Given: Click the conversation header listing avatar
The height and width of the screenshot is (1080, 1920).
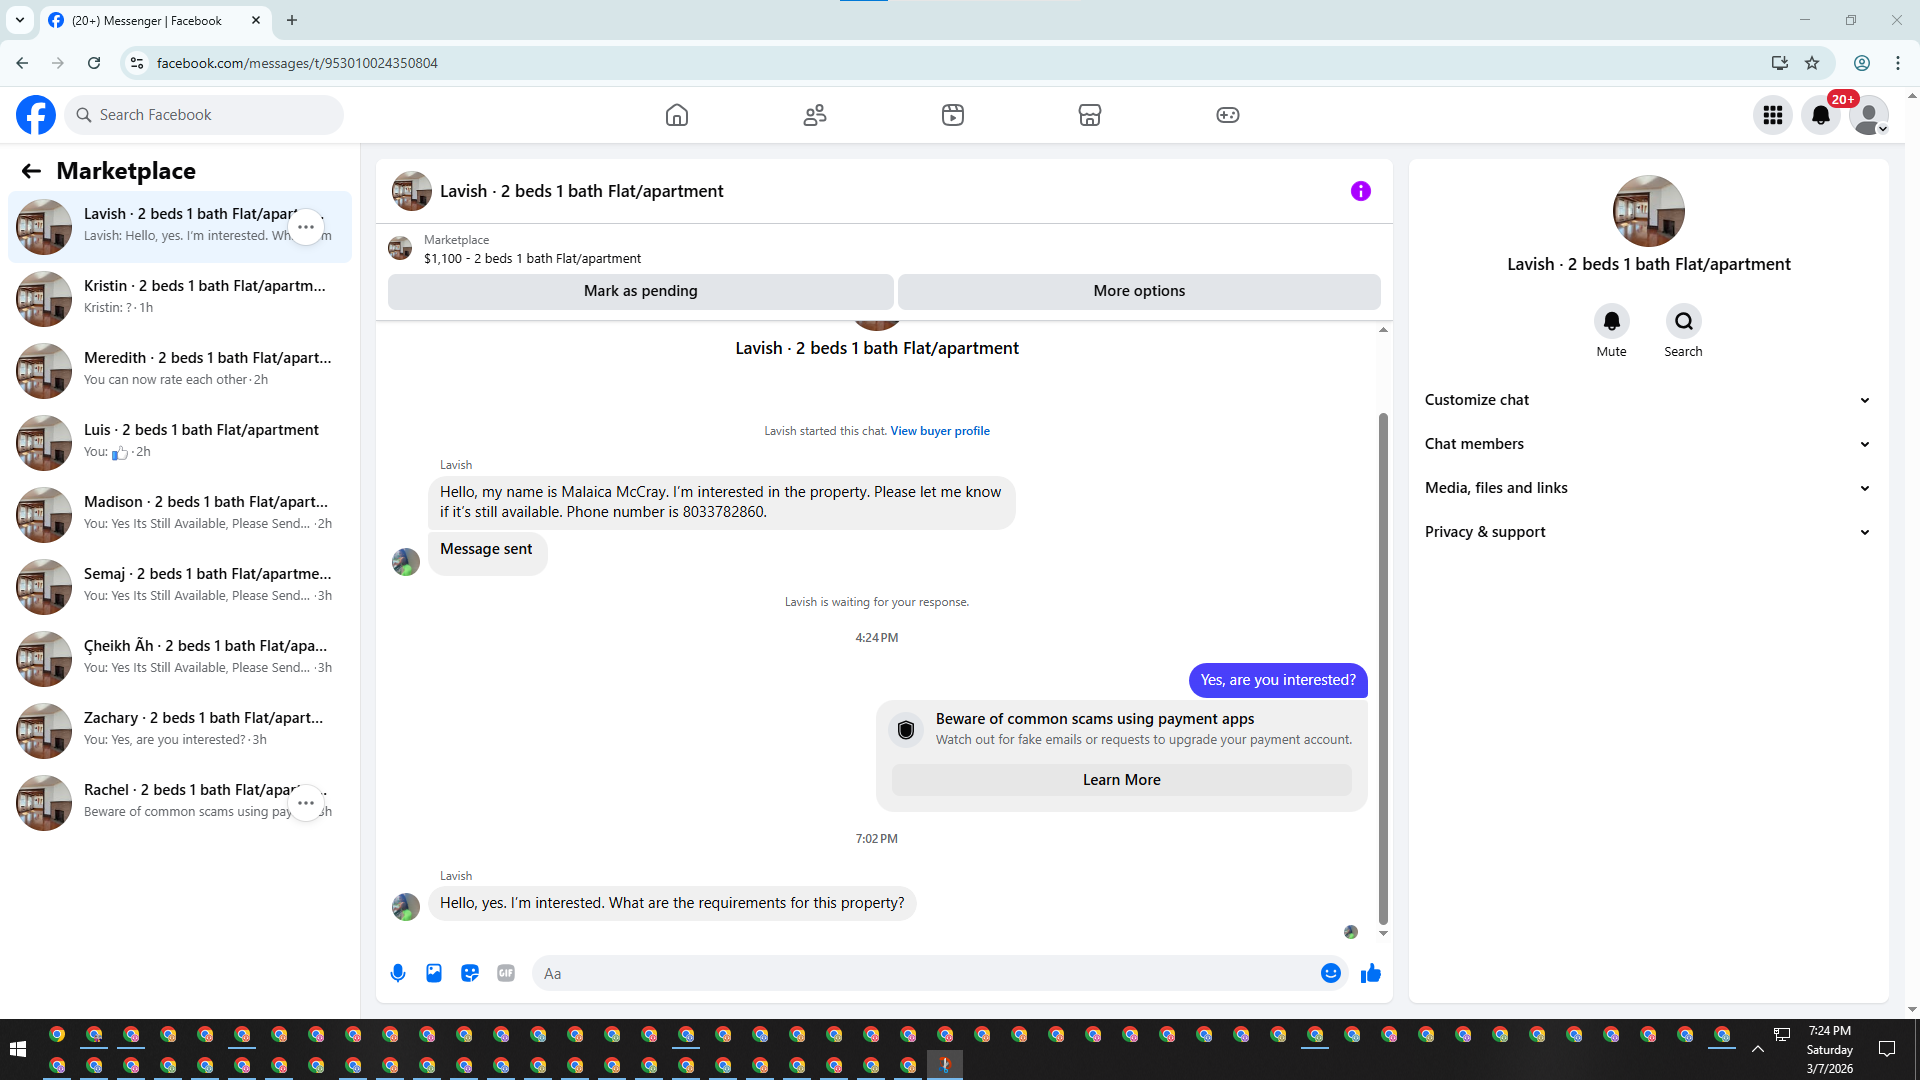Looking at the screenshot, I should (x=411, y=191).
